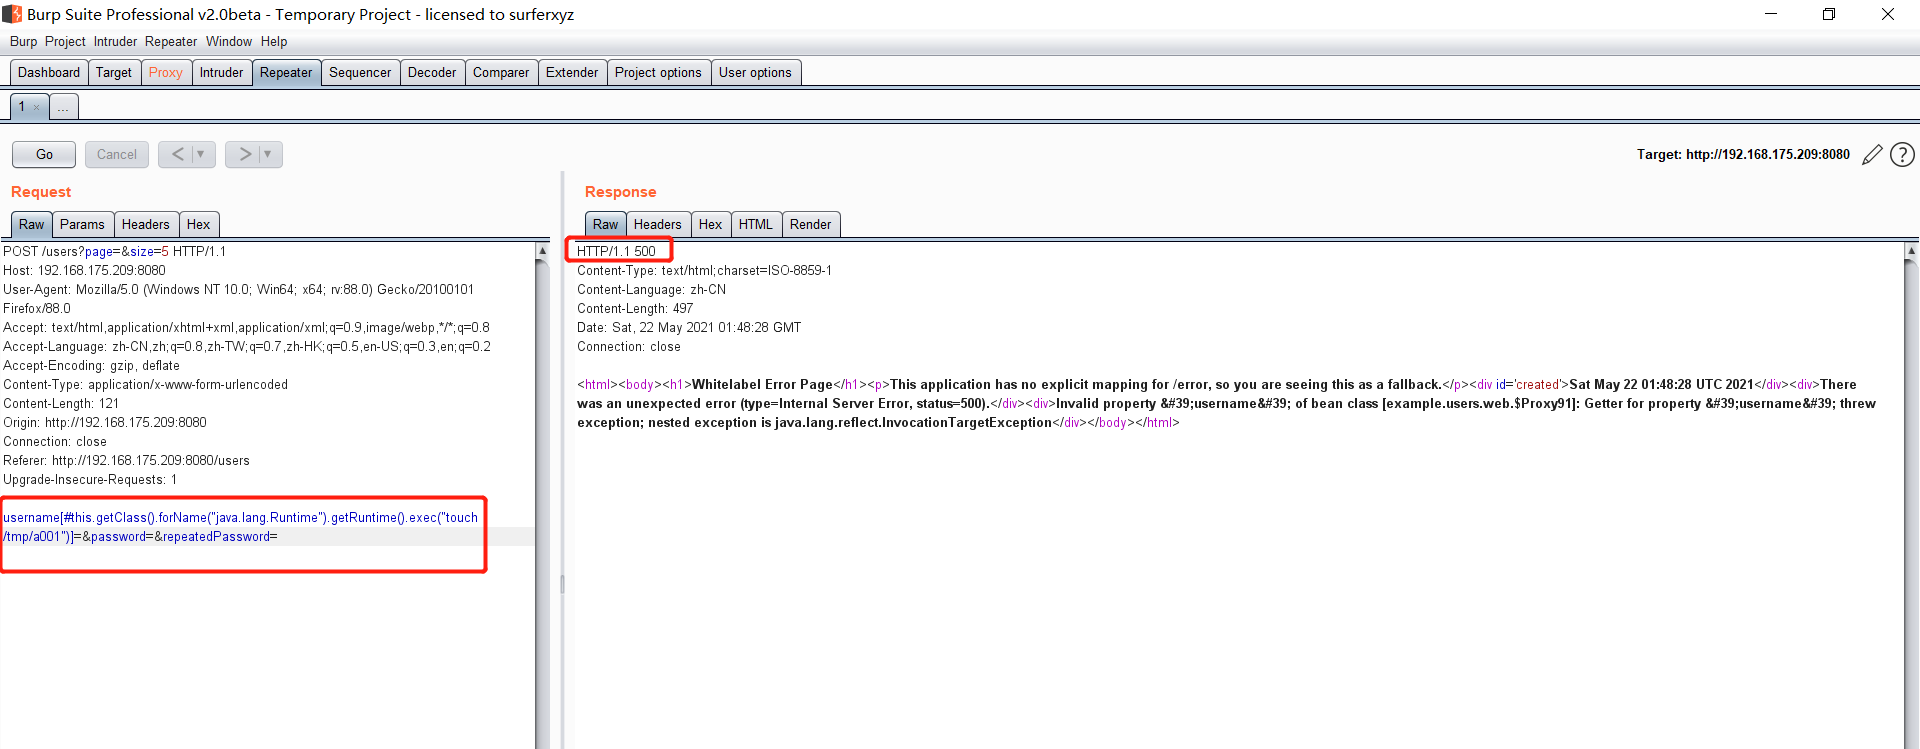Close Repeater tab 1 with x
Viewport: 1920px width, 749px height.
(x=37, y=107)
